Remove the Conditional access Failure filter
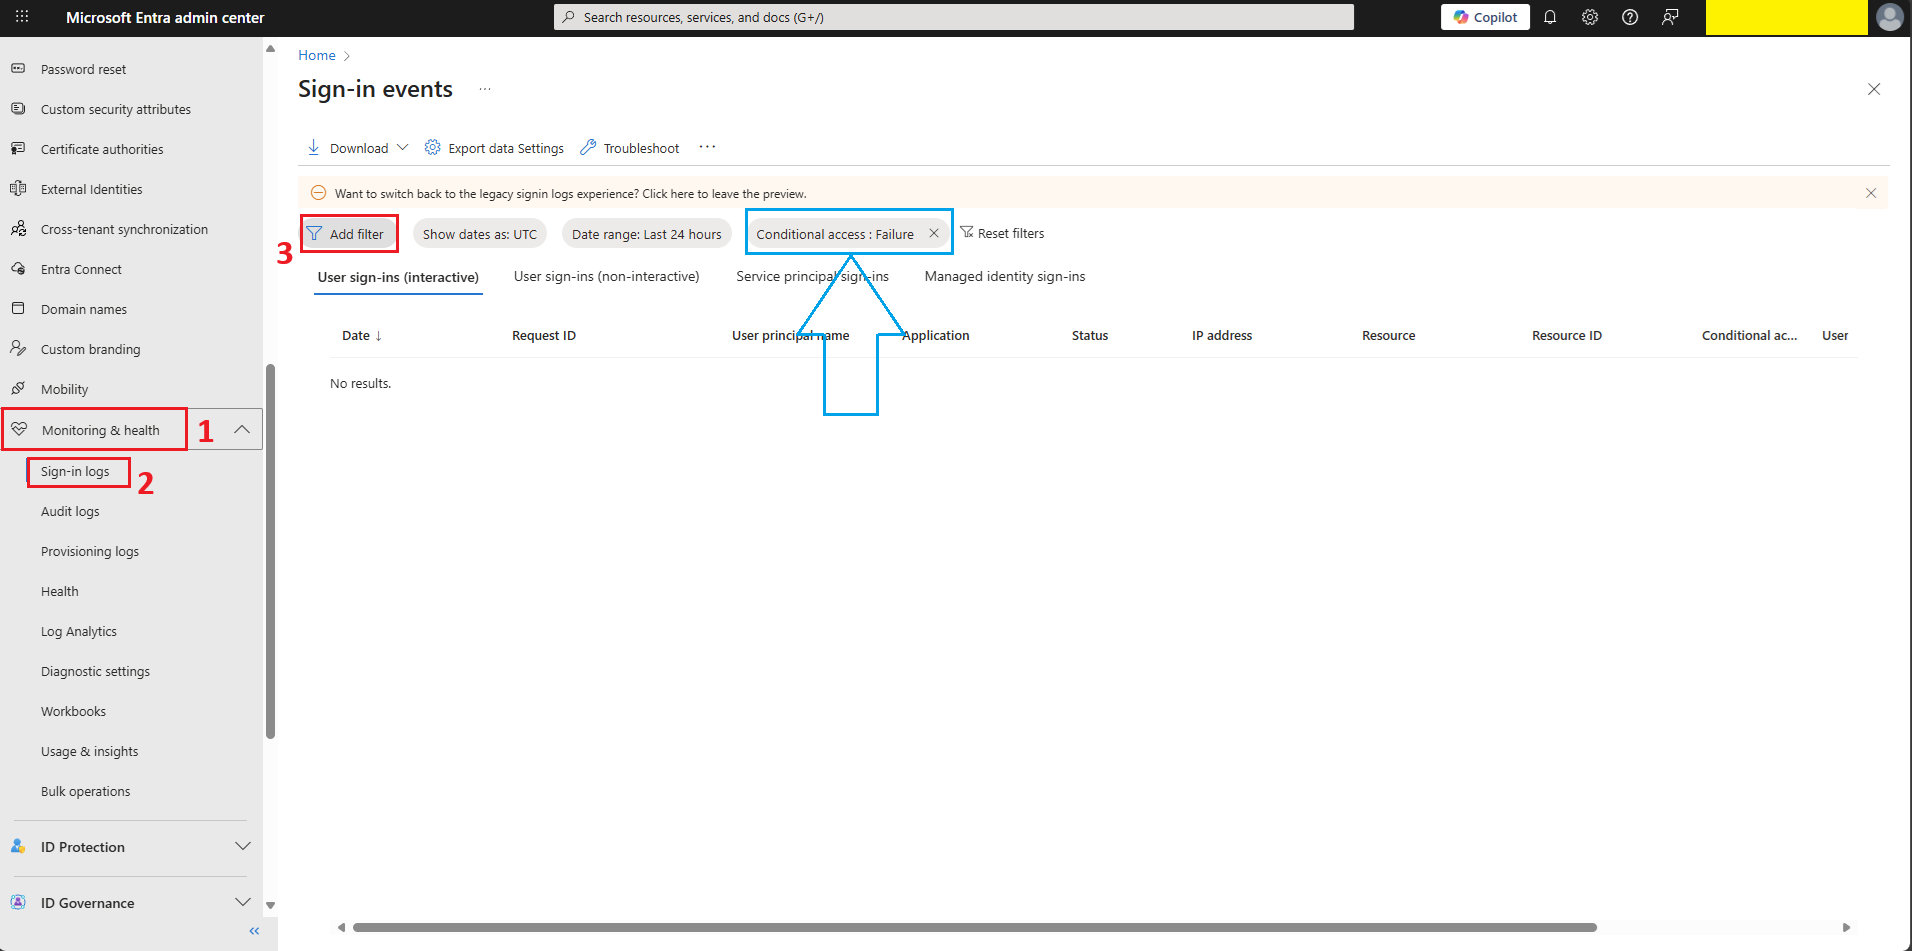Viewport: 1912px width, 951px height. point(934,232)
